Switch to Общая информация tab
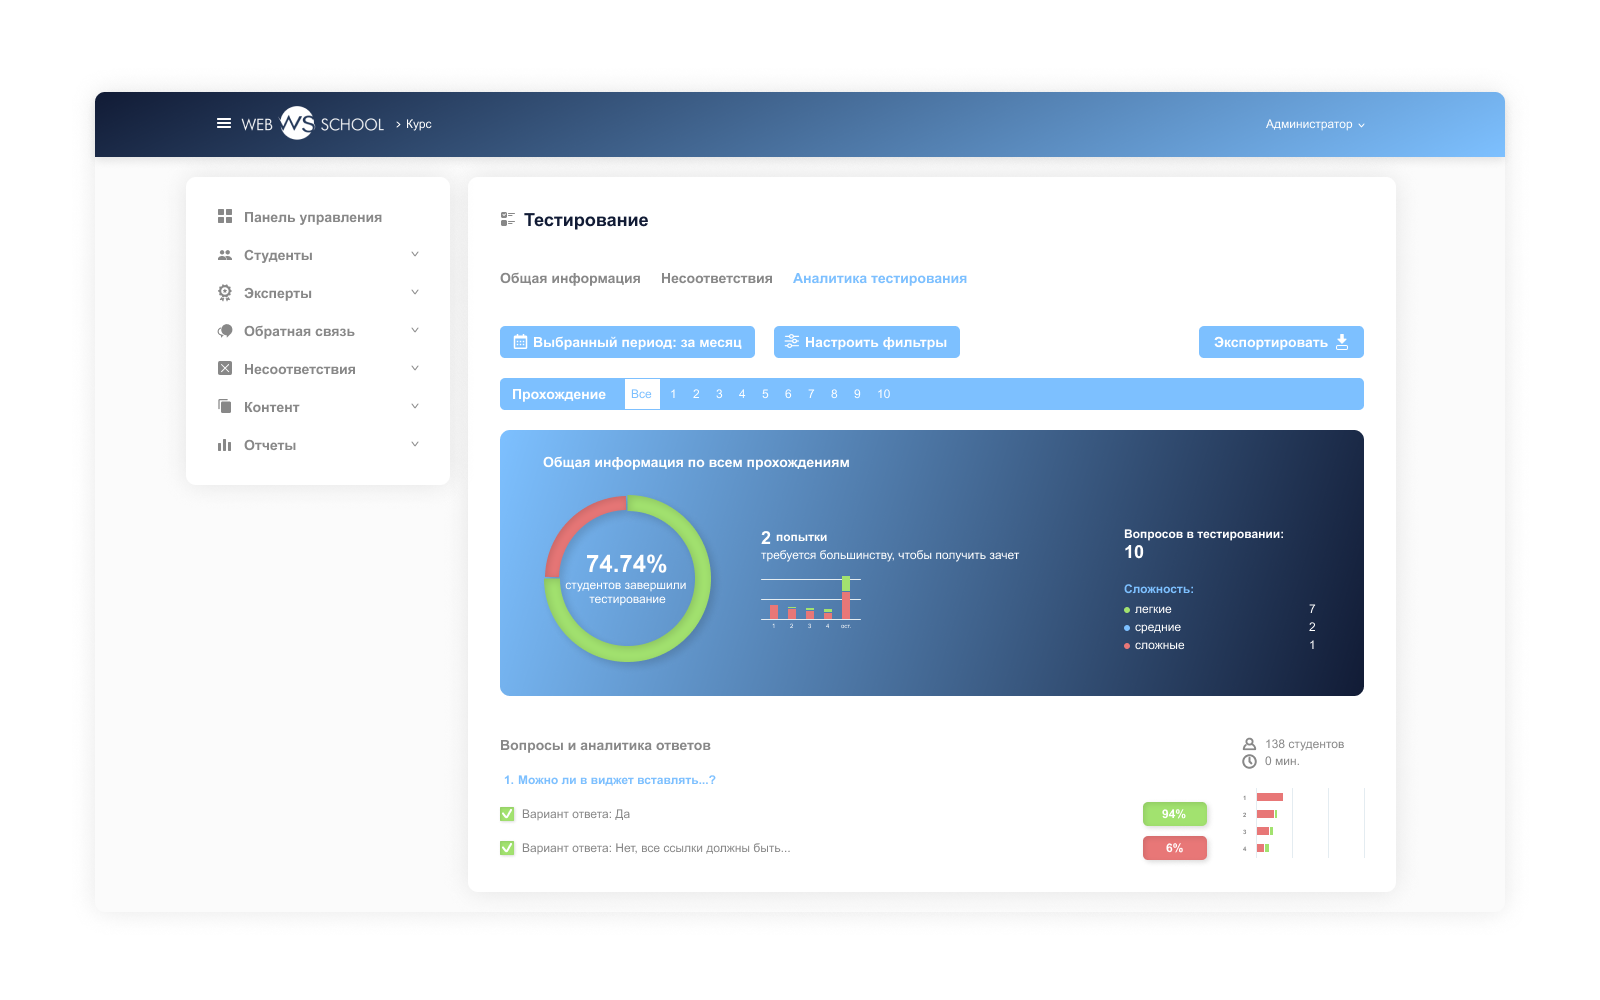Viewport: 1600px width, 1000px height. point(570,278)
